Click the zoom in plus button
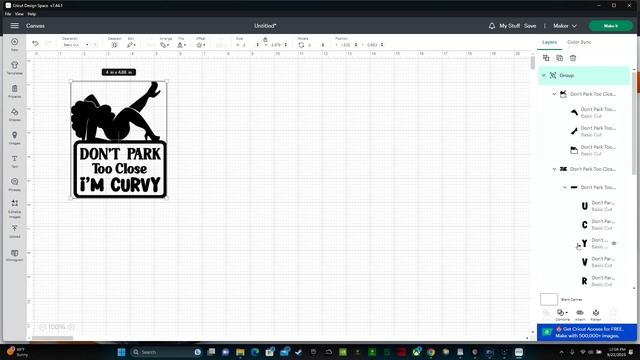640x360 pixels. [x=71, y=327]
